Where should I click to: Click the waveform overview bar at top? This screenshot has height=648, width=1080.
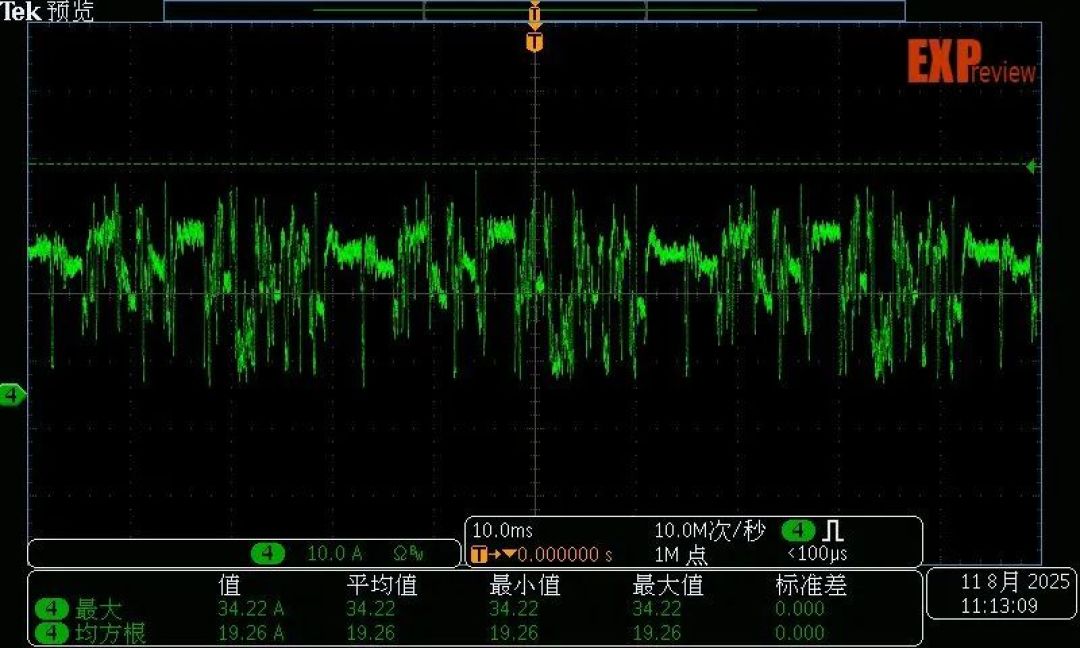pyautogui.click(x=534, y=10)
